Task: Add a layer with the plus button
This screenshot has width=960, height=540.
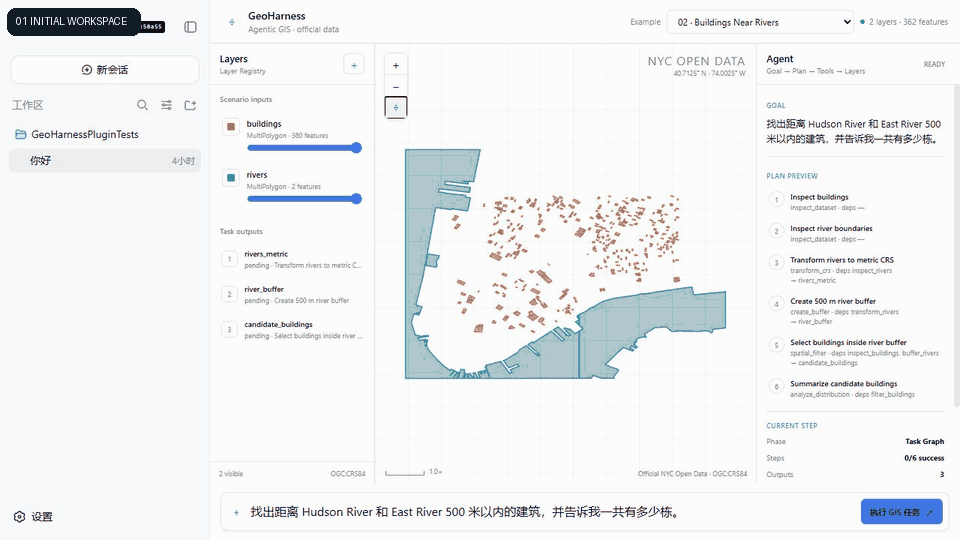Action: [x=354, y=65]
